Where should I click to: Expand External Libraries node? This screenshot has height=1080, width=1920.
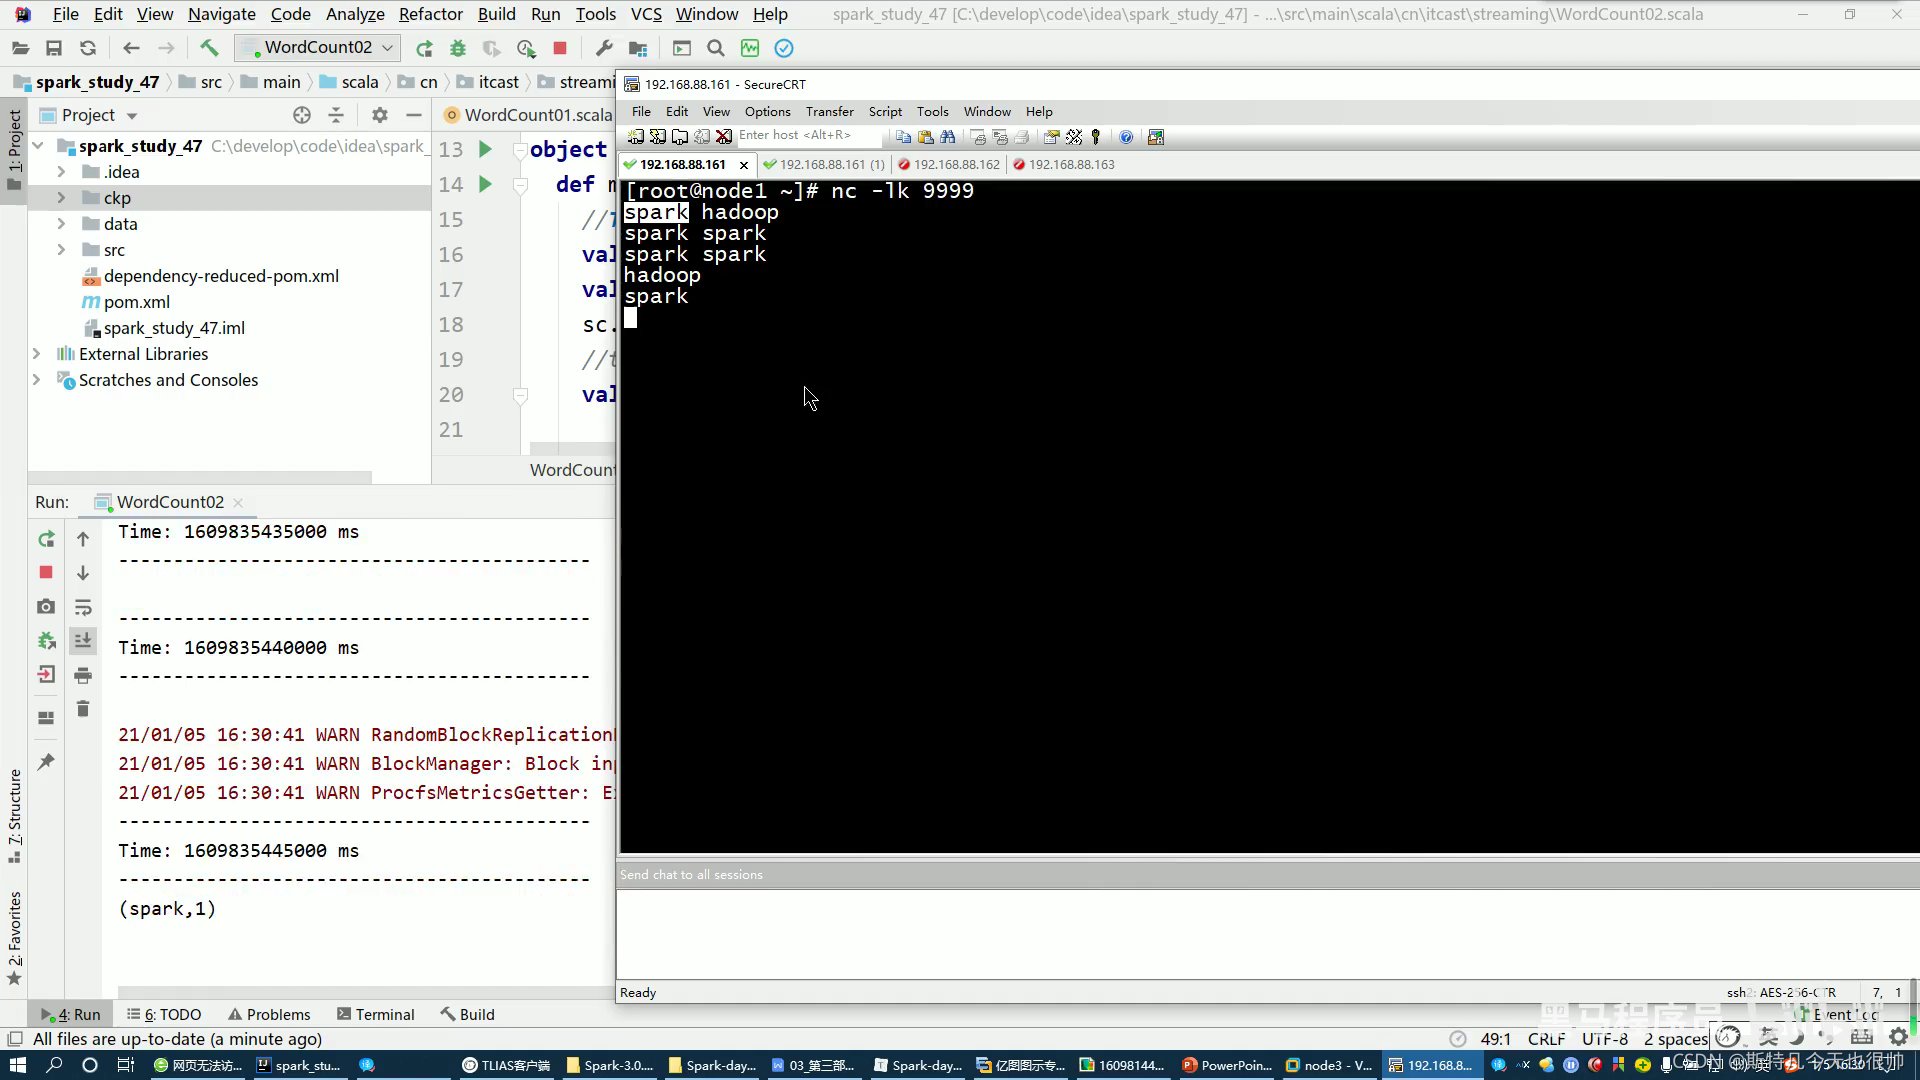point(37,354)
